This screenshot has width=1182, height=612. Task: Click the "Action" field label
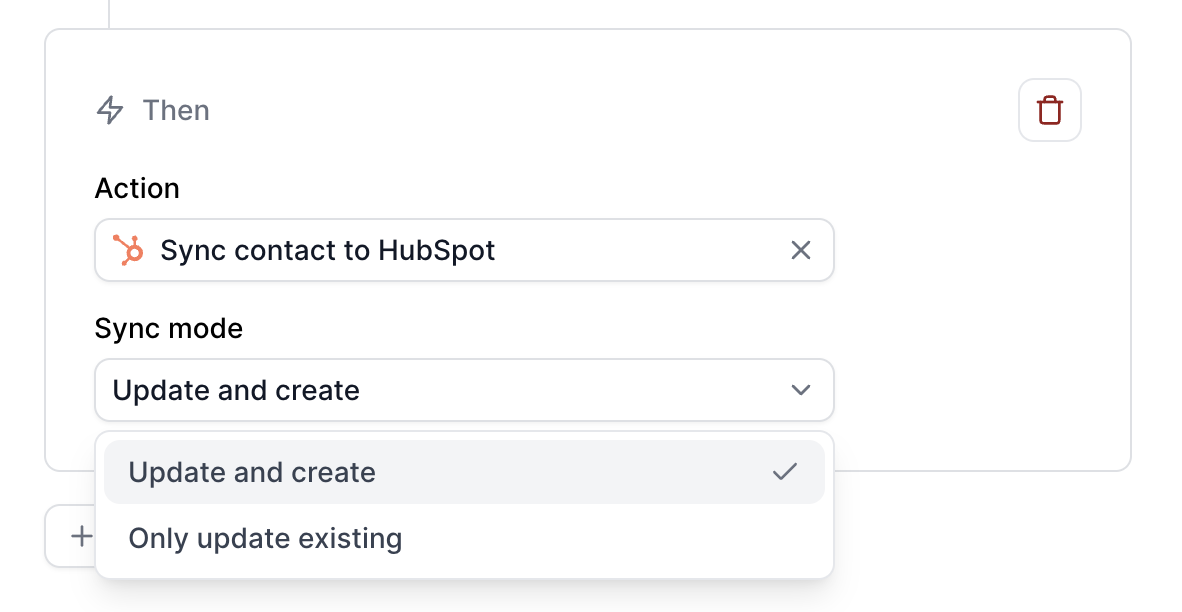coord(137,188)
